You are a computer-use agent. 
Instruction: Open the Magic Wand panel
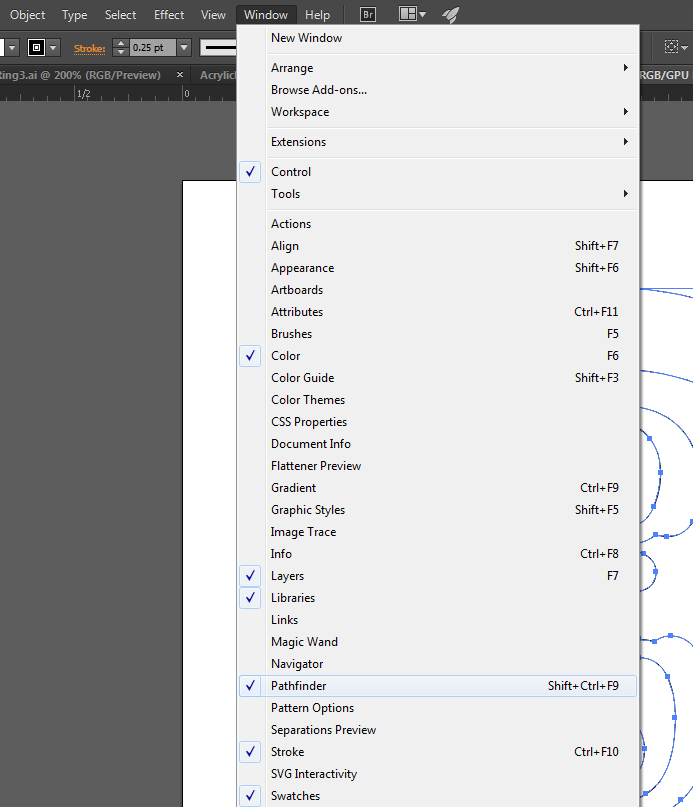pyautogui.click(x=438, y=642)
